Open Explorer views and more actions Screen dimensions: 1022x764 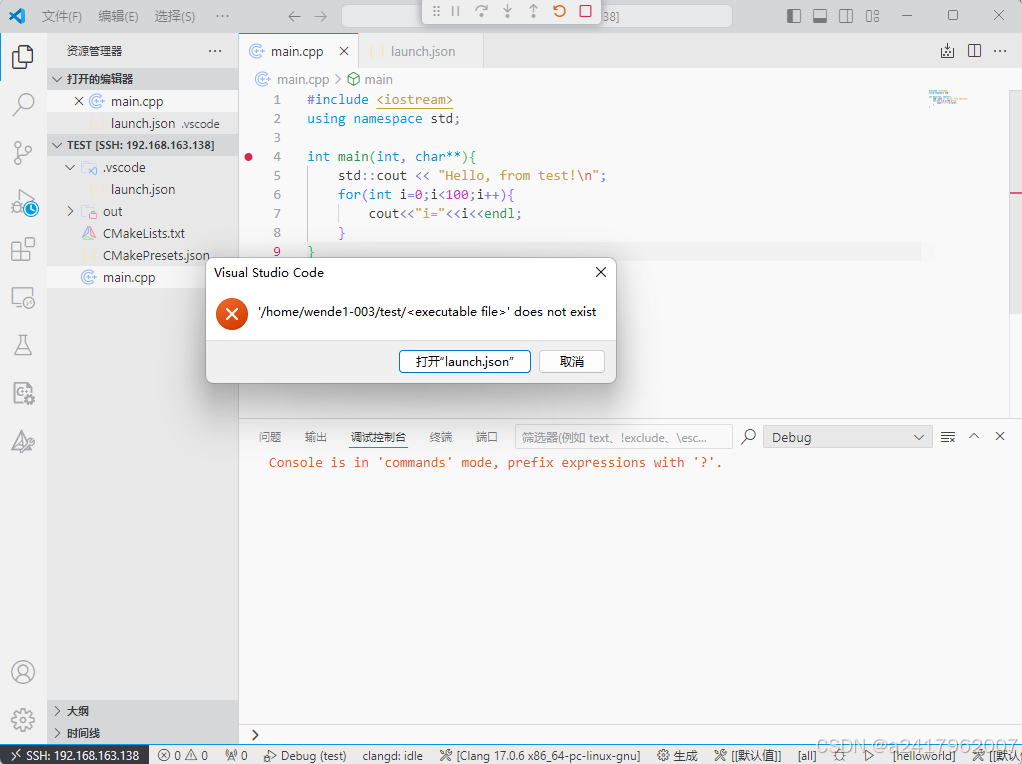215,51
